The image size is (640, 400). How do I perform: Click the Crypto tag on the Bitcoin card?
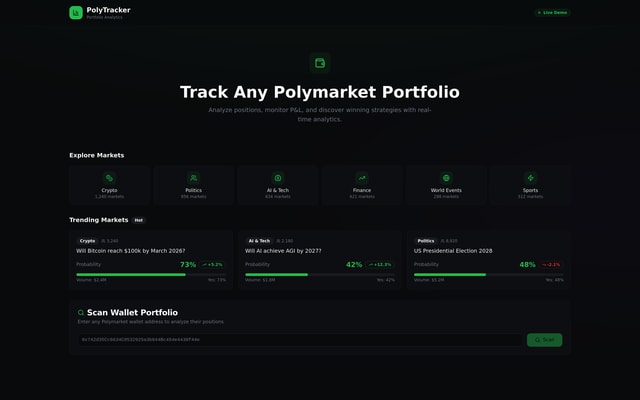point(88,241)
